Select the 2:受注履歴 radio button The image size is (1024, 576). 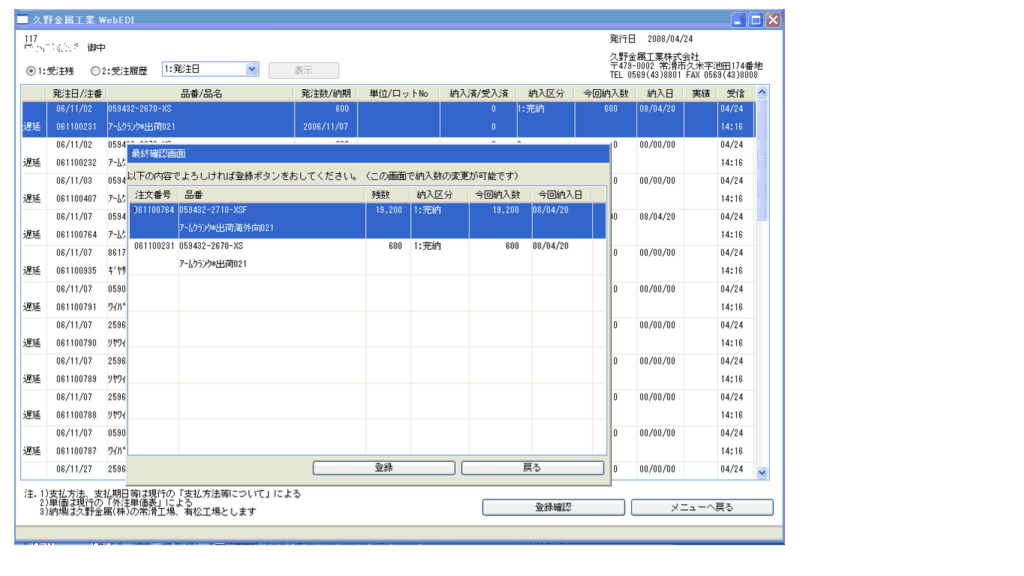click(96, 71)
